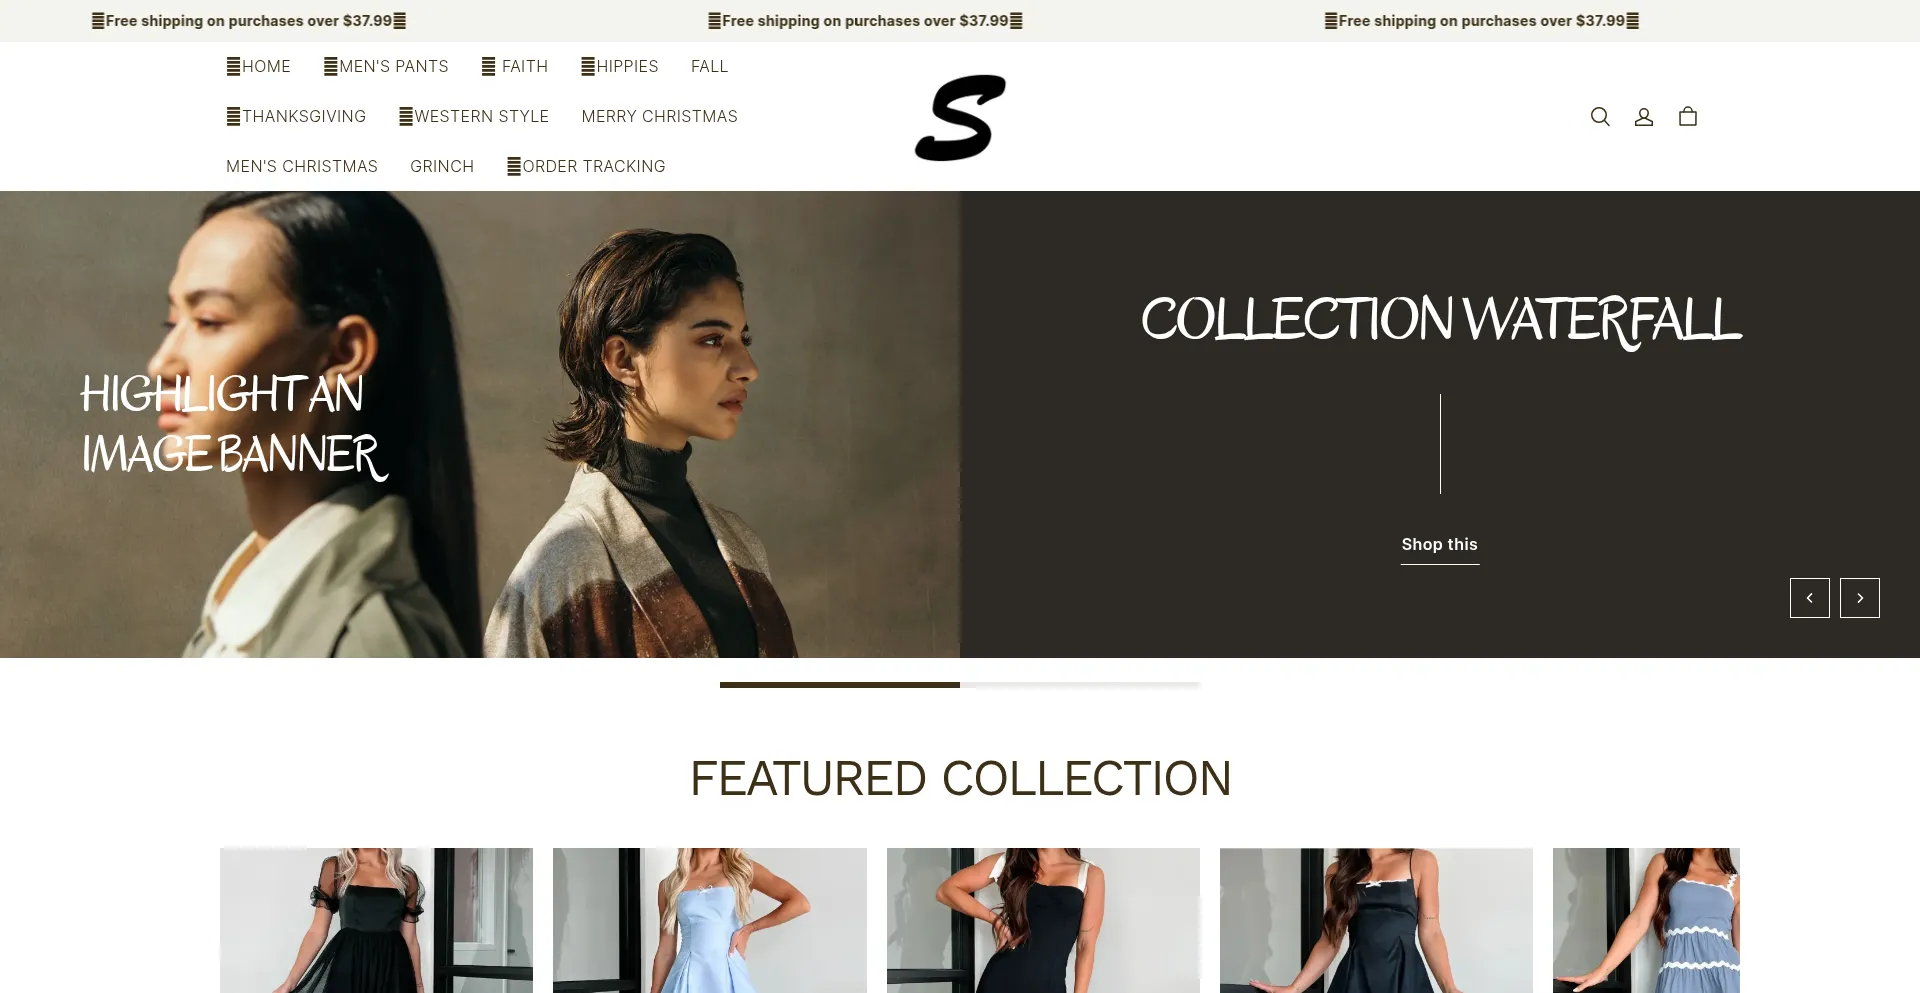The image size is (1920, 993).
Task: Open the HOME menu item
Action: pos(258,66)
